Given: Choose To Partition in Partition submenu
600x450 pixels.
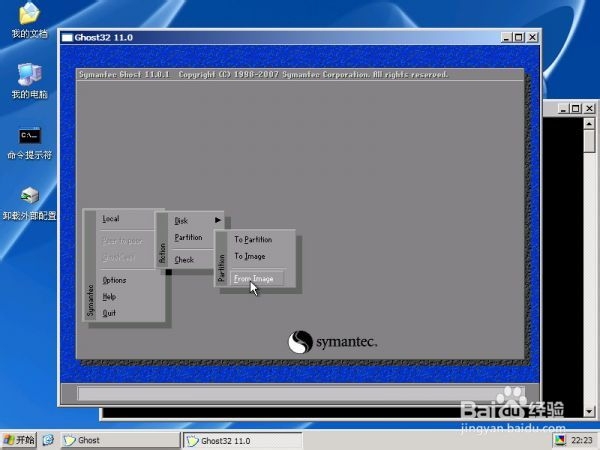Looking at the screenshot, I should pos(253,240).
